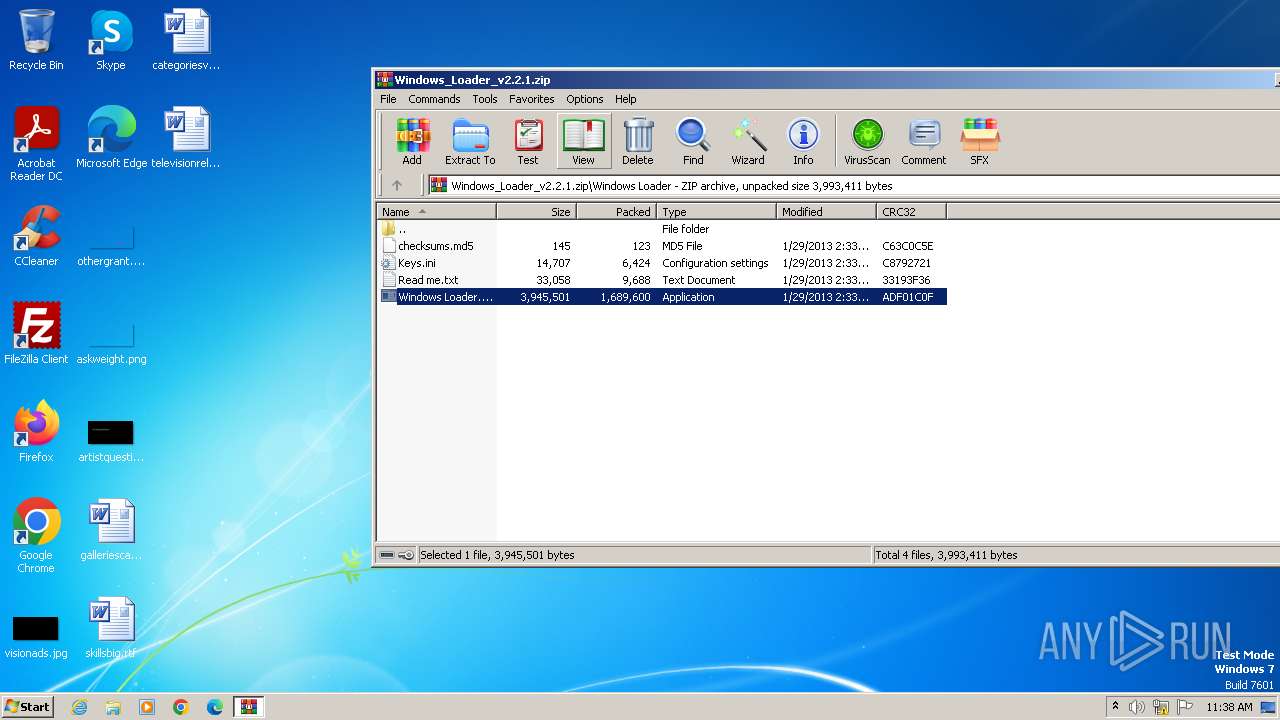Click the Test archive toolbar icon
Image resolution: width=1280 pixels, height=720 pixels.
528,141
